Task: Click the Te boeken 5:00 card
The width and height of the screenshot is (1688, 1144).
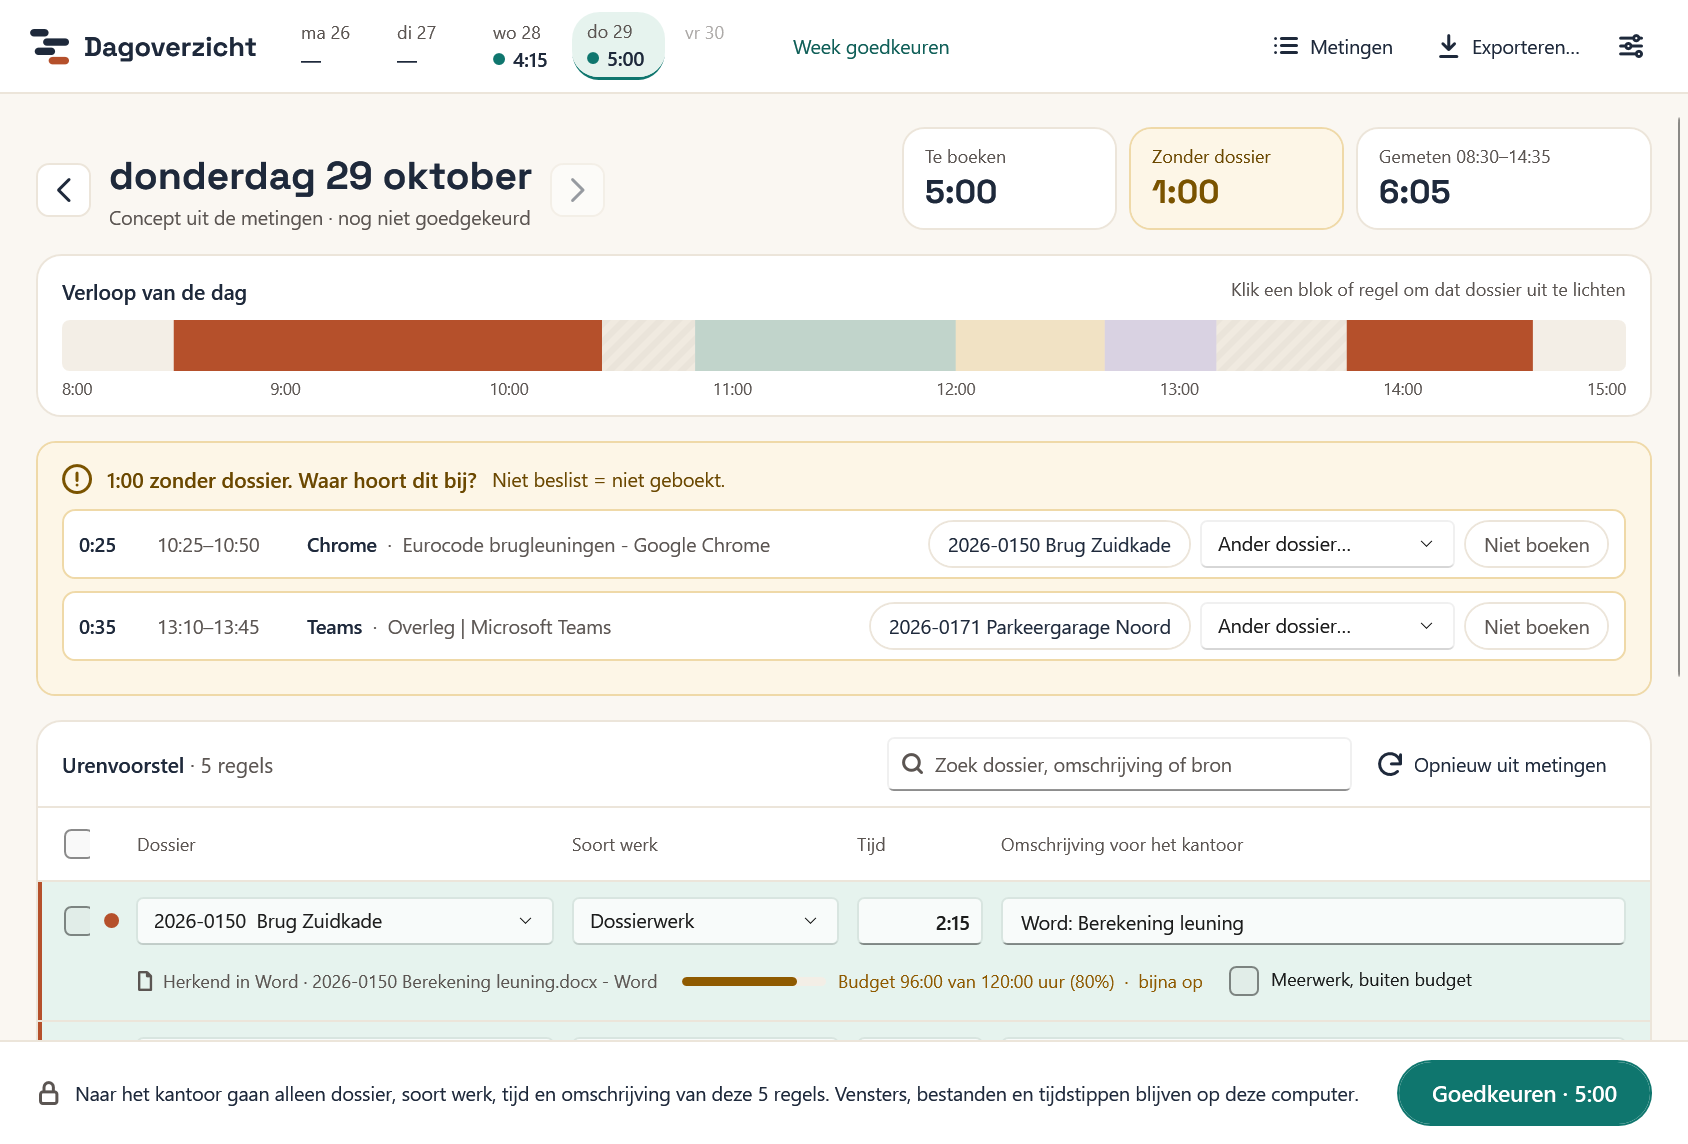Action: point(1009,178)
